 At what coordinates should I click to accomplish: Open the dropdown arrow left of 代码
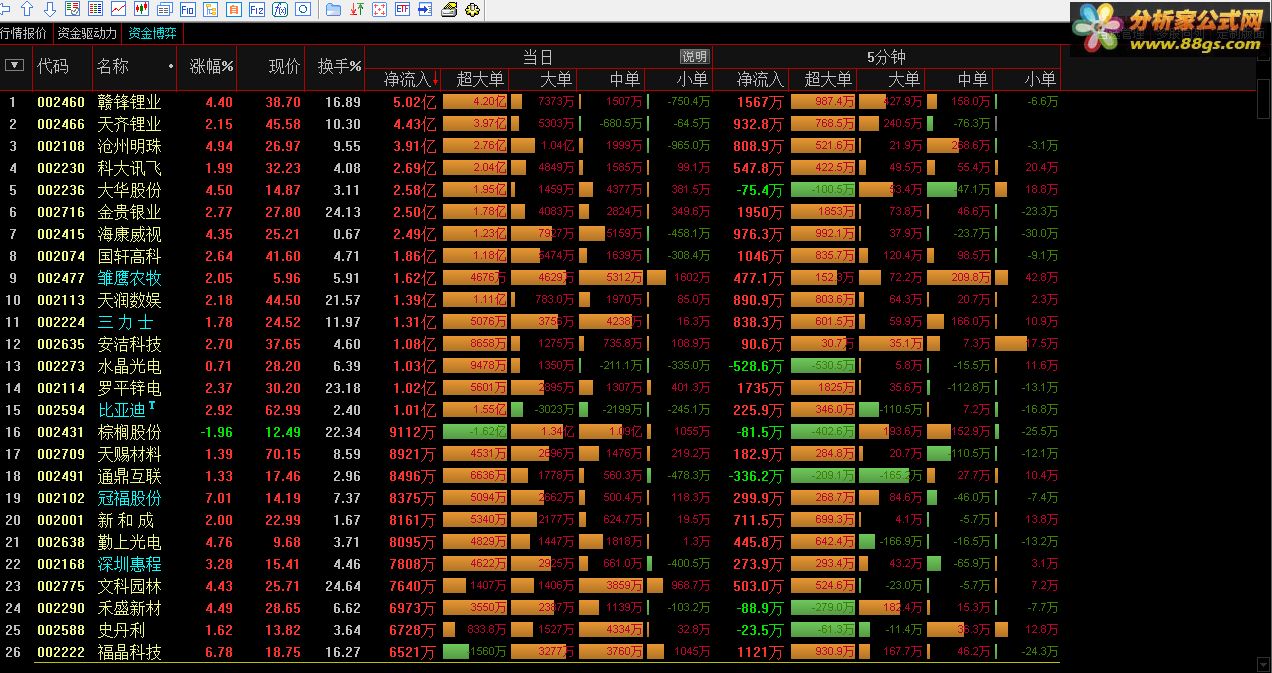pos(14,66)
